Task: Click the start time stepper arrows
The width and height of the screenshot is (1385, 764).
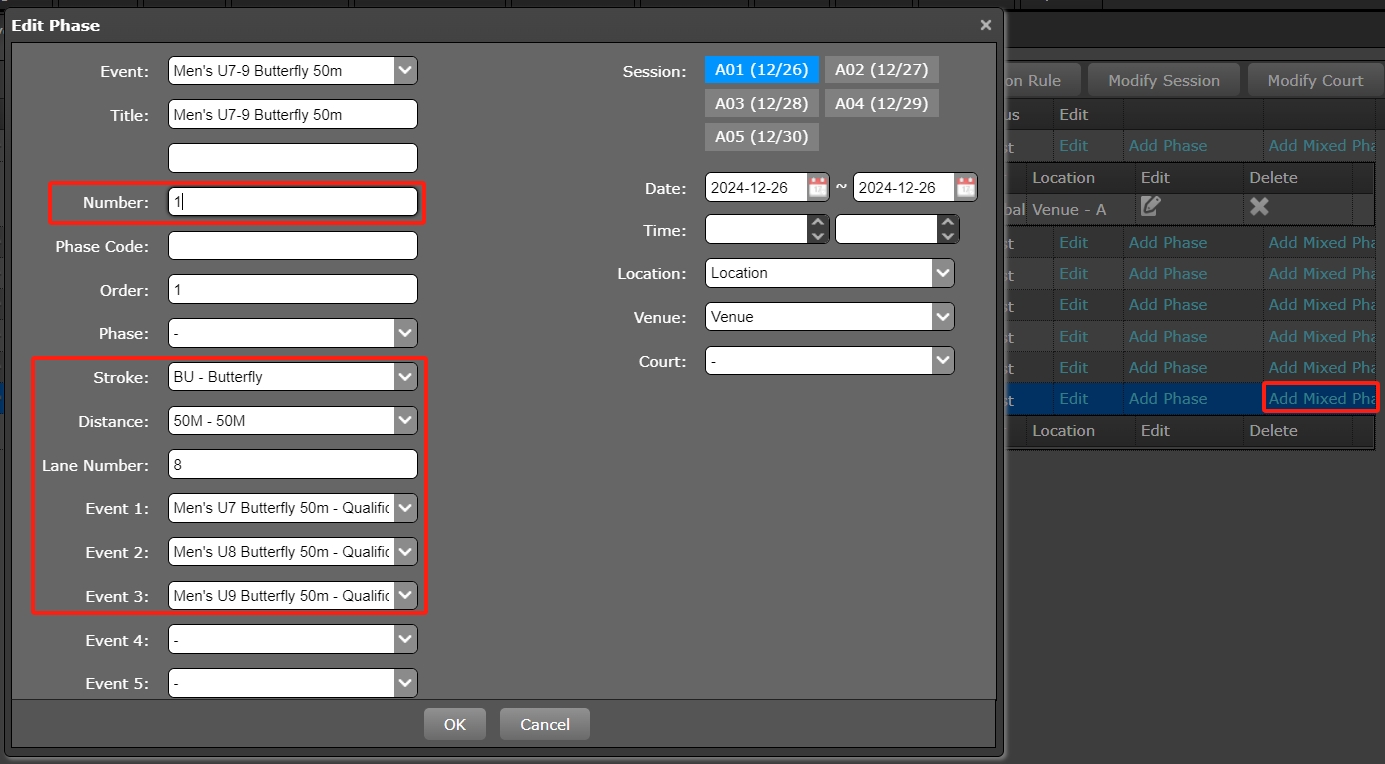Action: 818,230
